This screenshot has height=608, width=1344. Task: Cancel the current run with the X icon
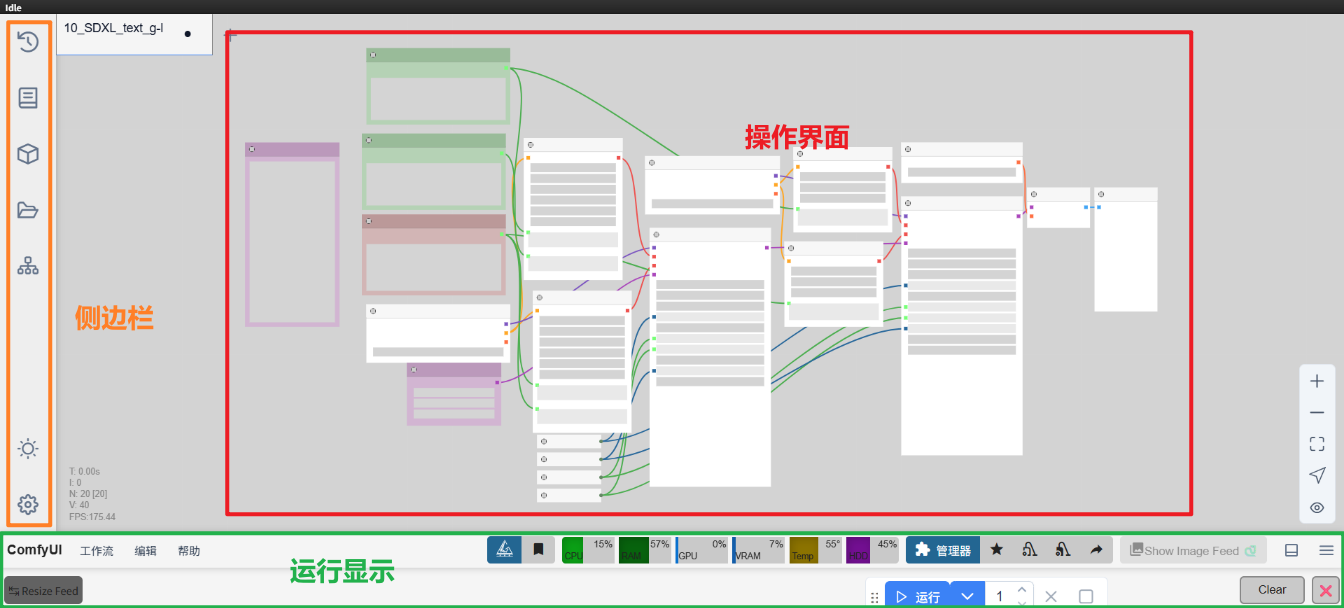point(1051,597)
